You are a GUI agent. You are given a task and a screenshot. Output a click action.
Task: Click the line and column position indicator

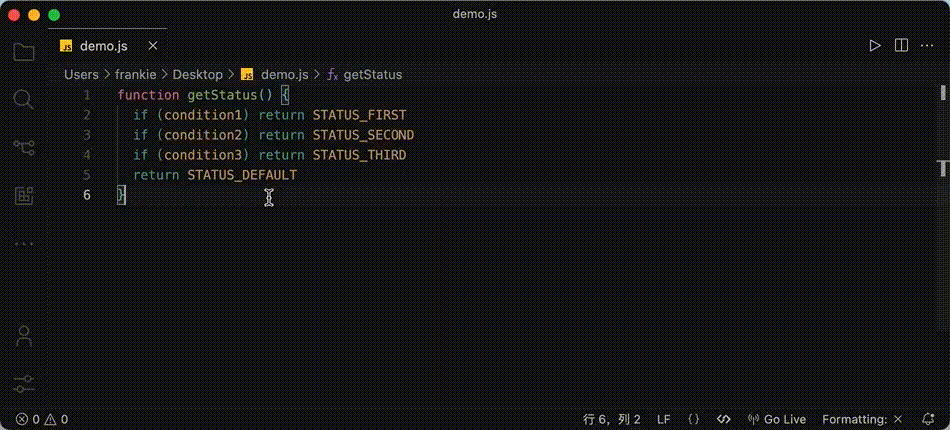point(611,419)
